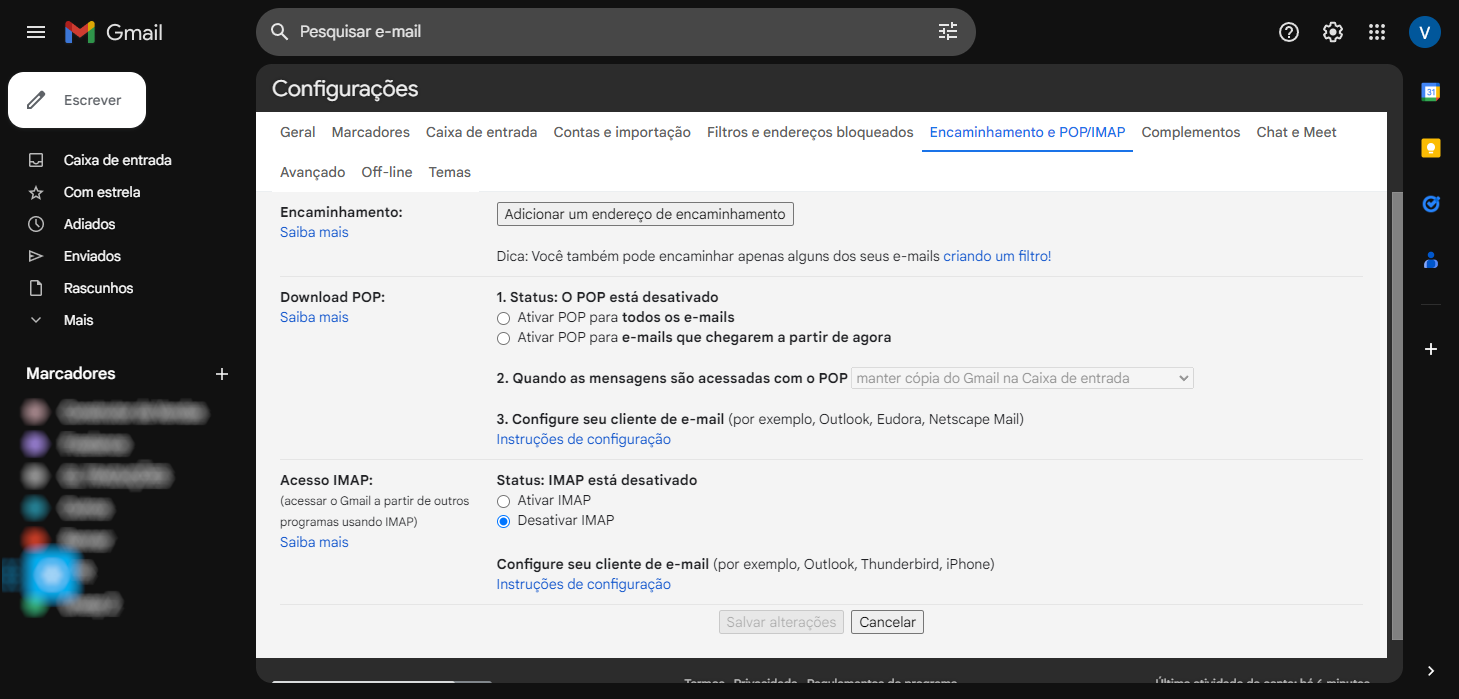Switch to Contas e importação tab

point(622,132)
